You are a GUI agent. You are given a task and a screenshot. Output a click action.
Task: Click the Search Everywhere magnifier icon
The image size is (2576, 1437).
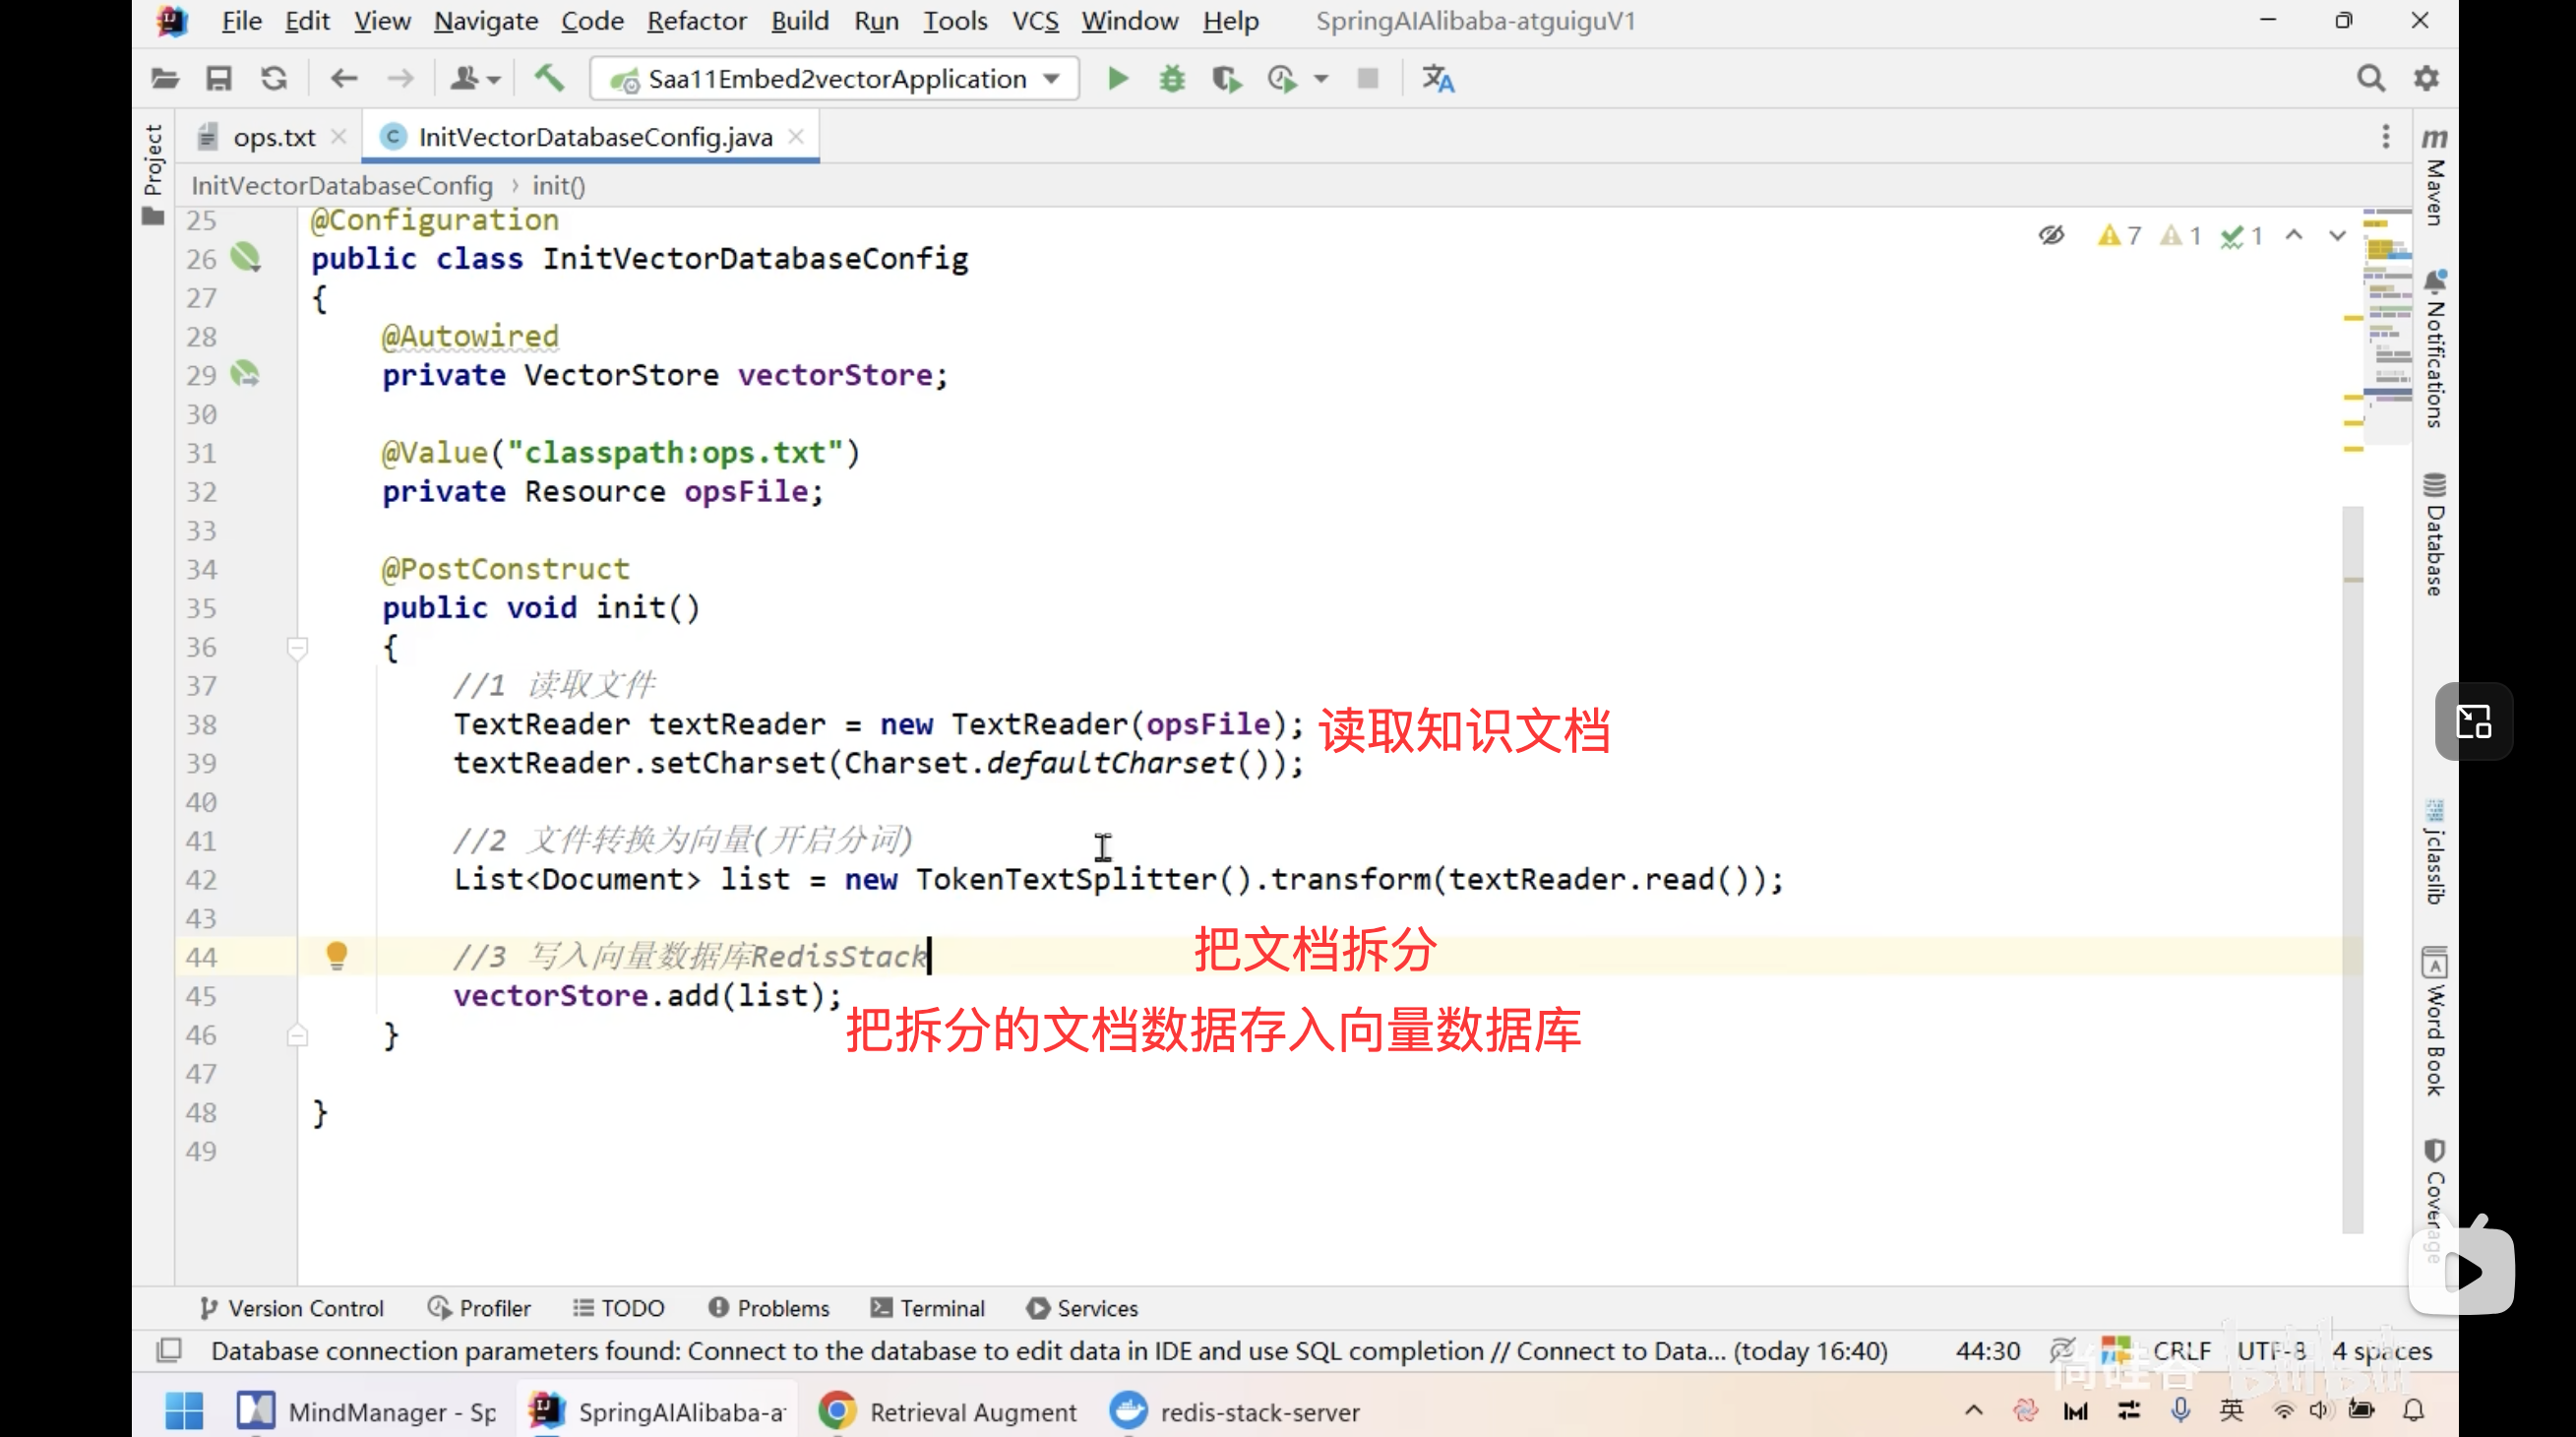pos(2370,78)
